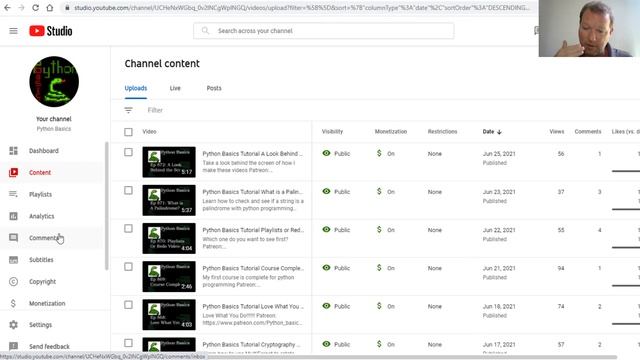Click the 4:04 Playlists or Redo thumbnail

coord(169,238)
